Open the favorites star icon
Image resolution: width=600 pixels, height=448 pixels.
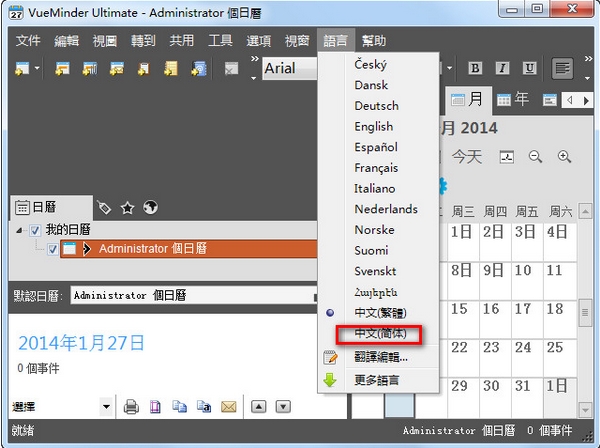(x=127, y=208)
